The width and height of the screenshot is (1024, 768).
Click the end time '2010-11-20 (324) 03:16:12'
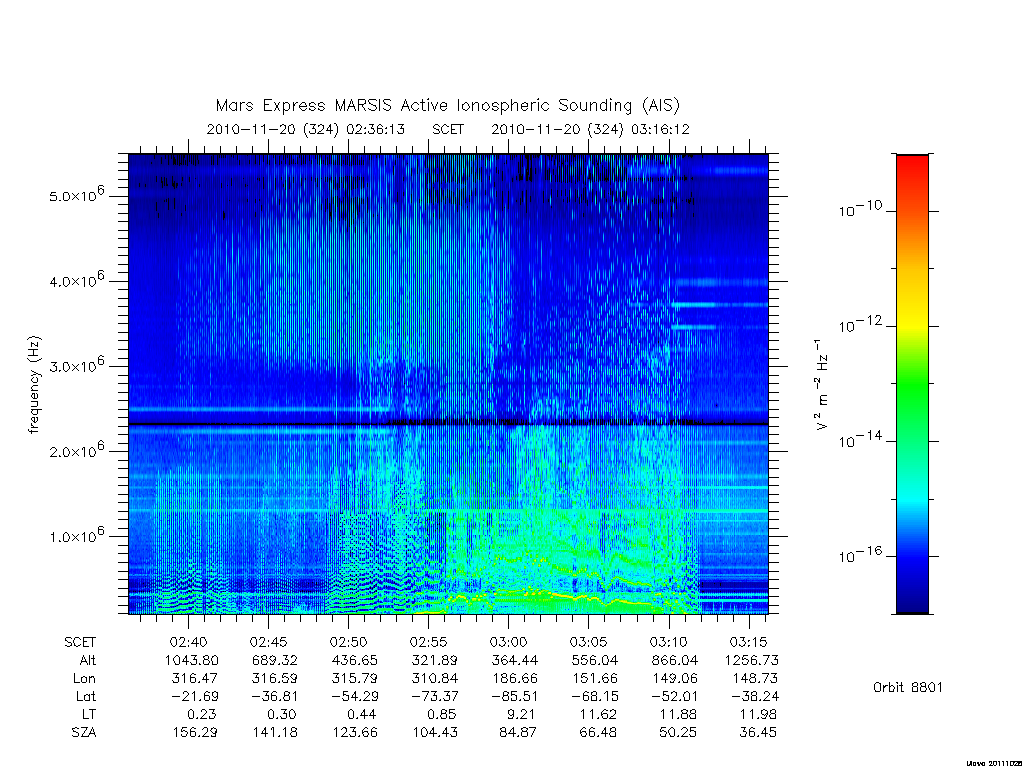pos(590,129)
